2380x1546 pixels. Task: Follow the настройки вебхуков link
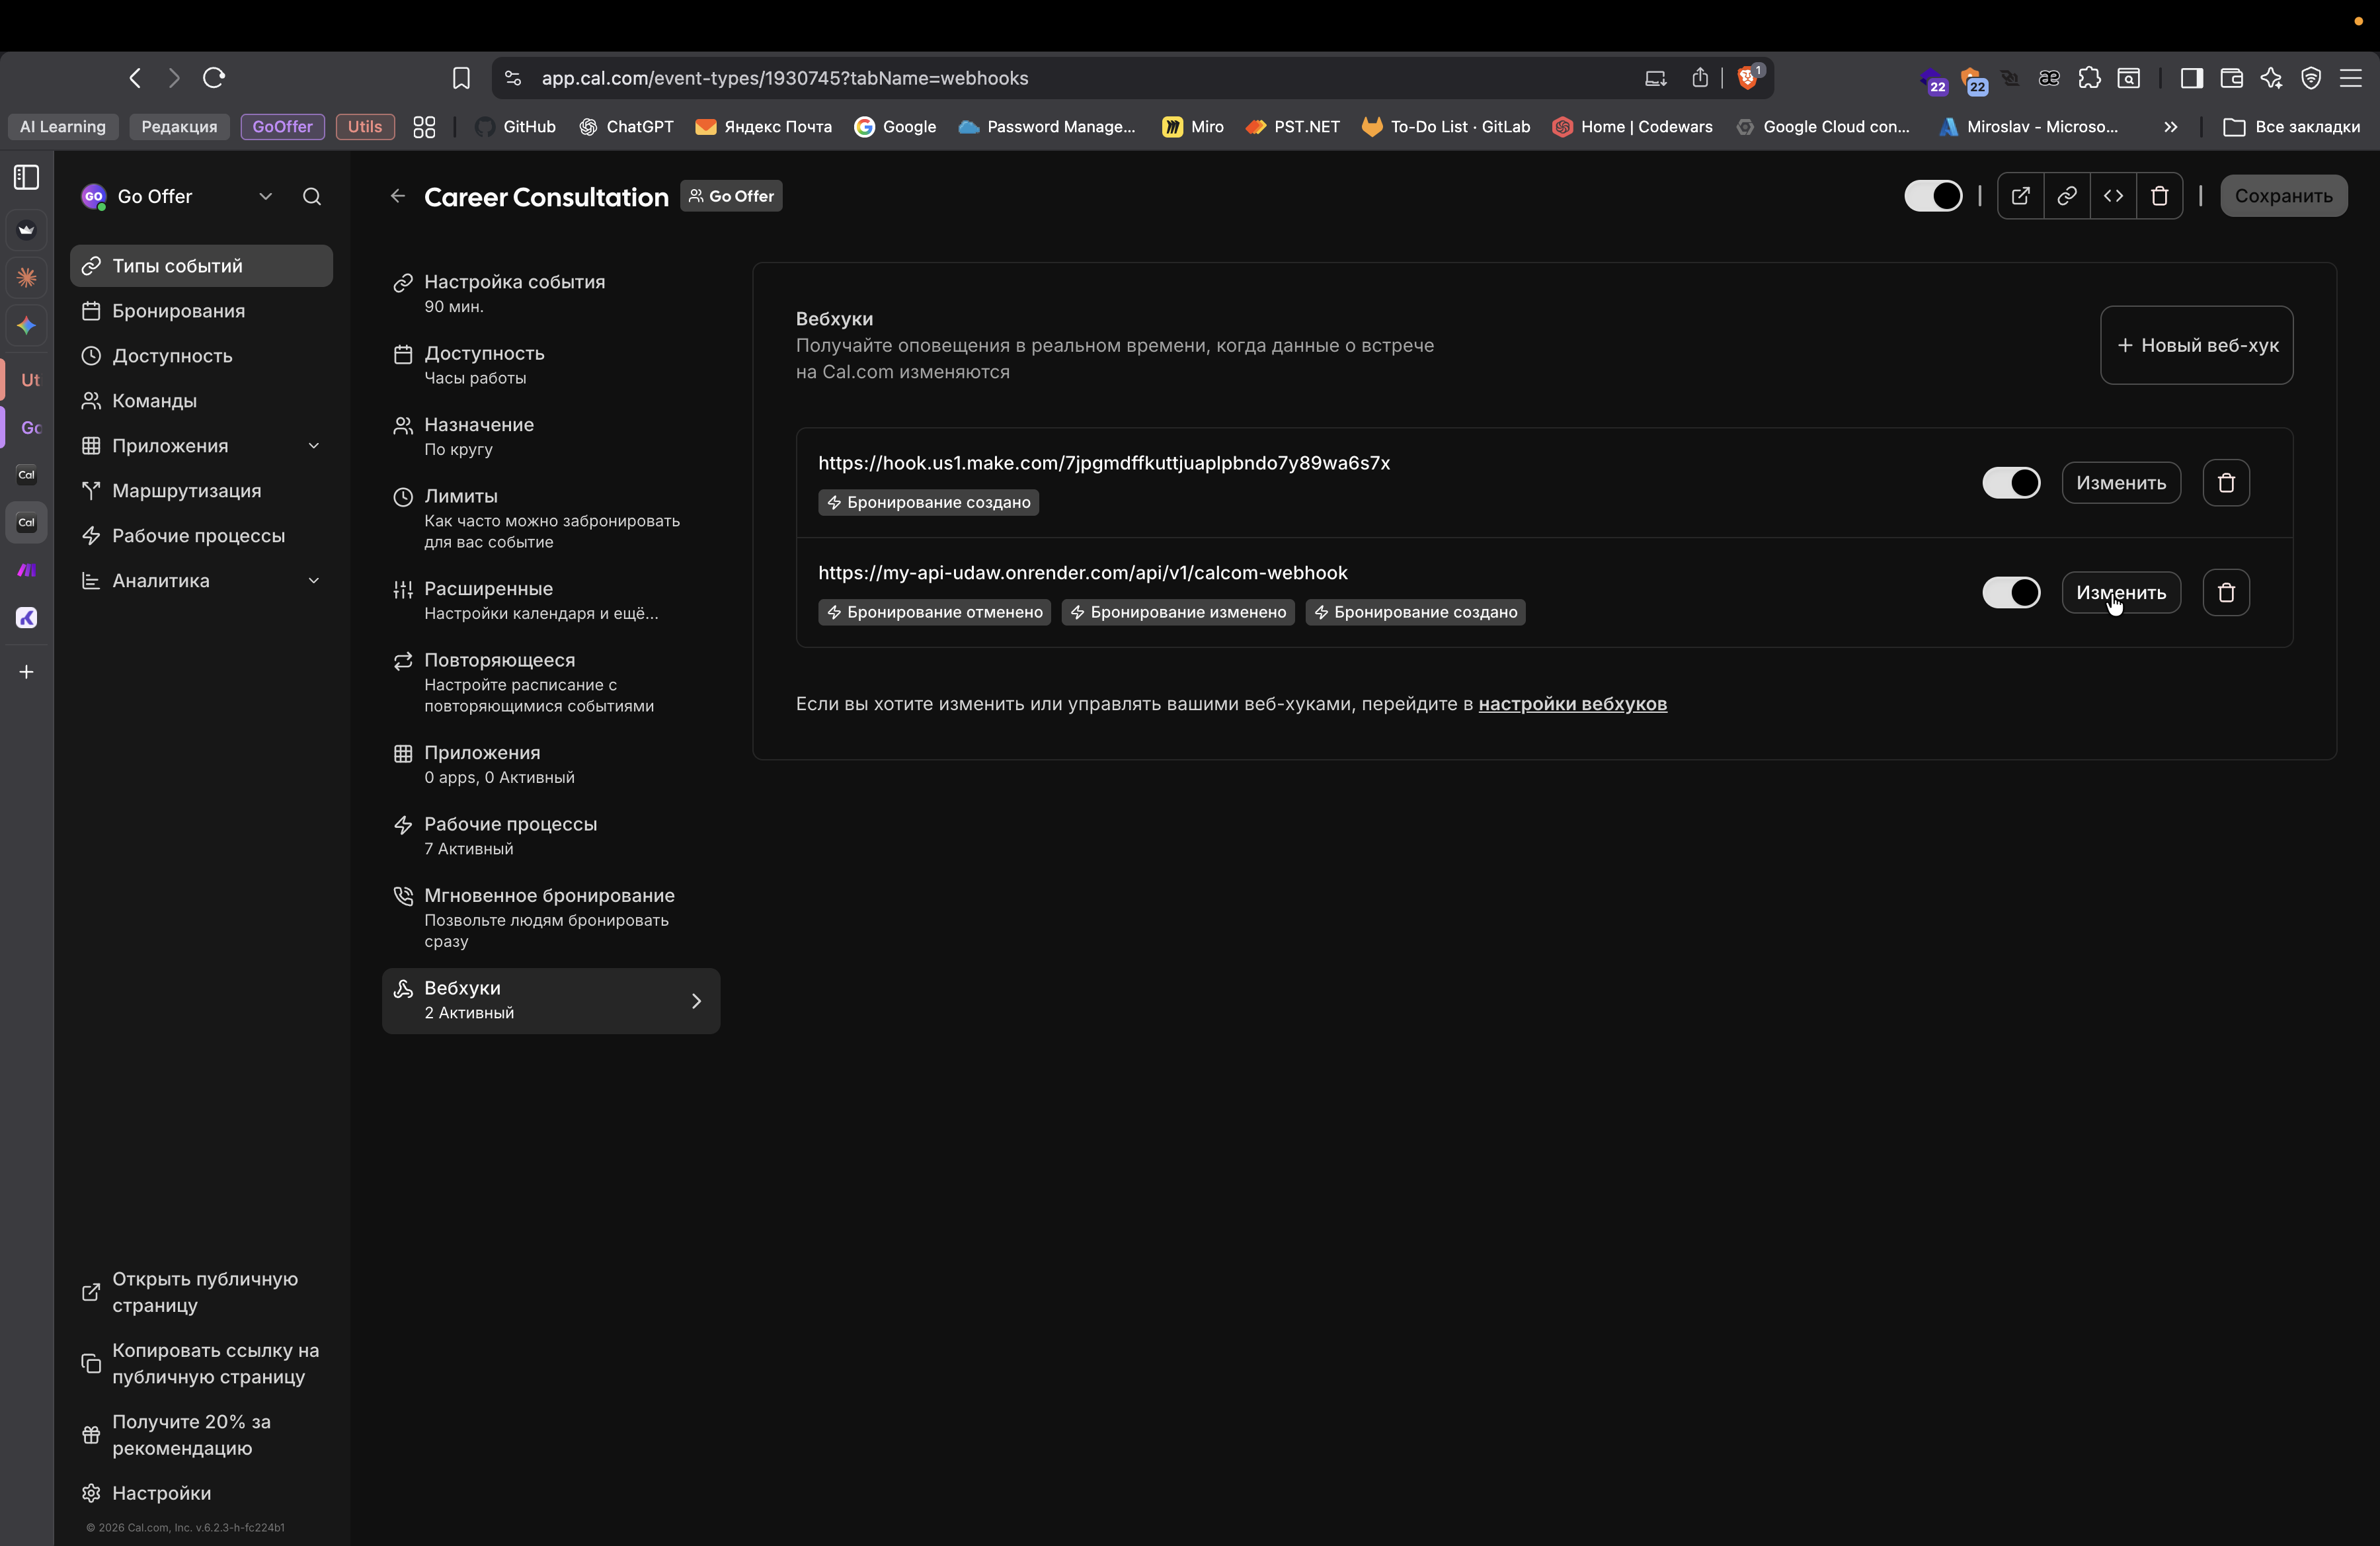pos(1572,704)
